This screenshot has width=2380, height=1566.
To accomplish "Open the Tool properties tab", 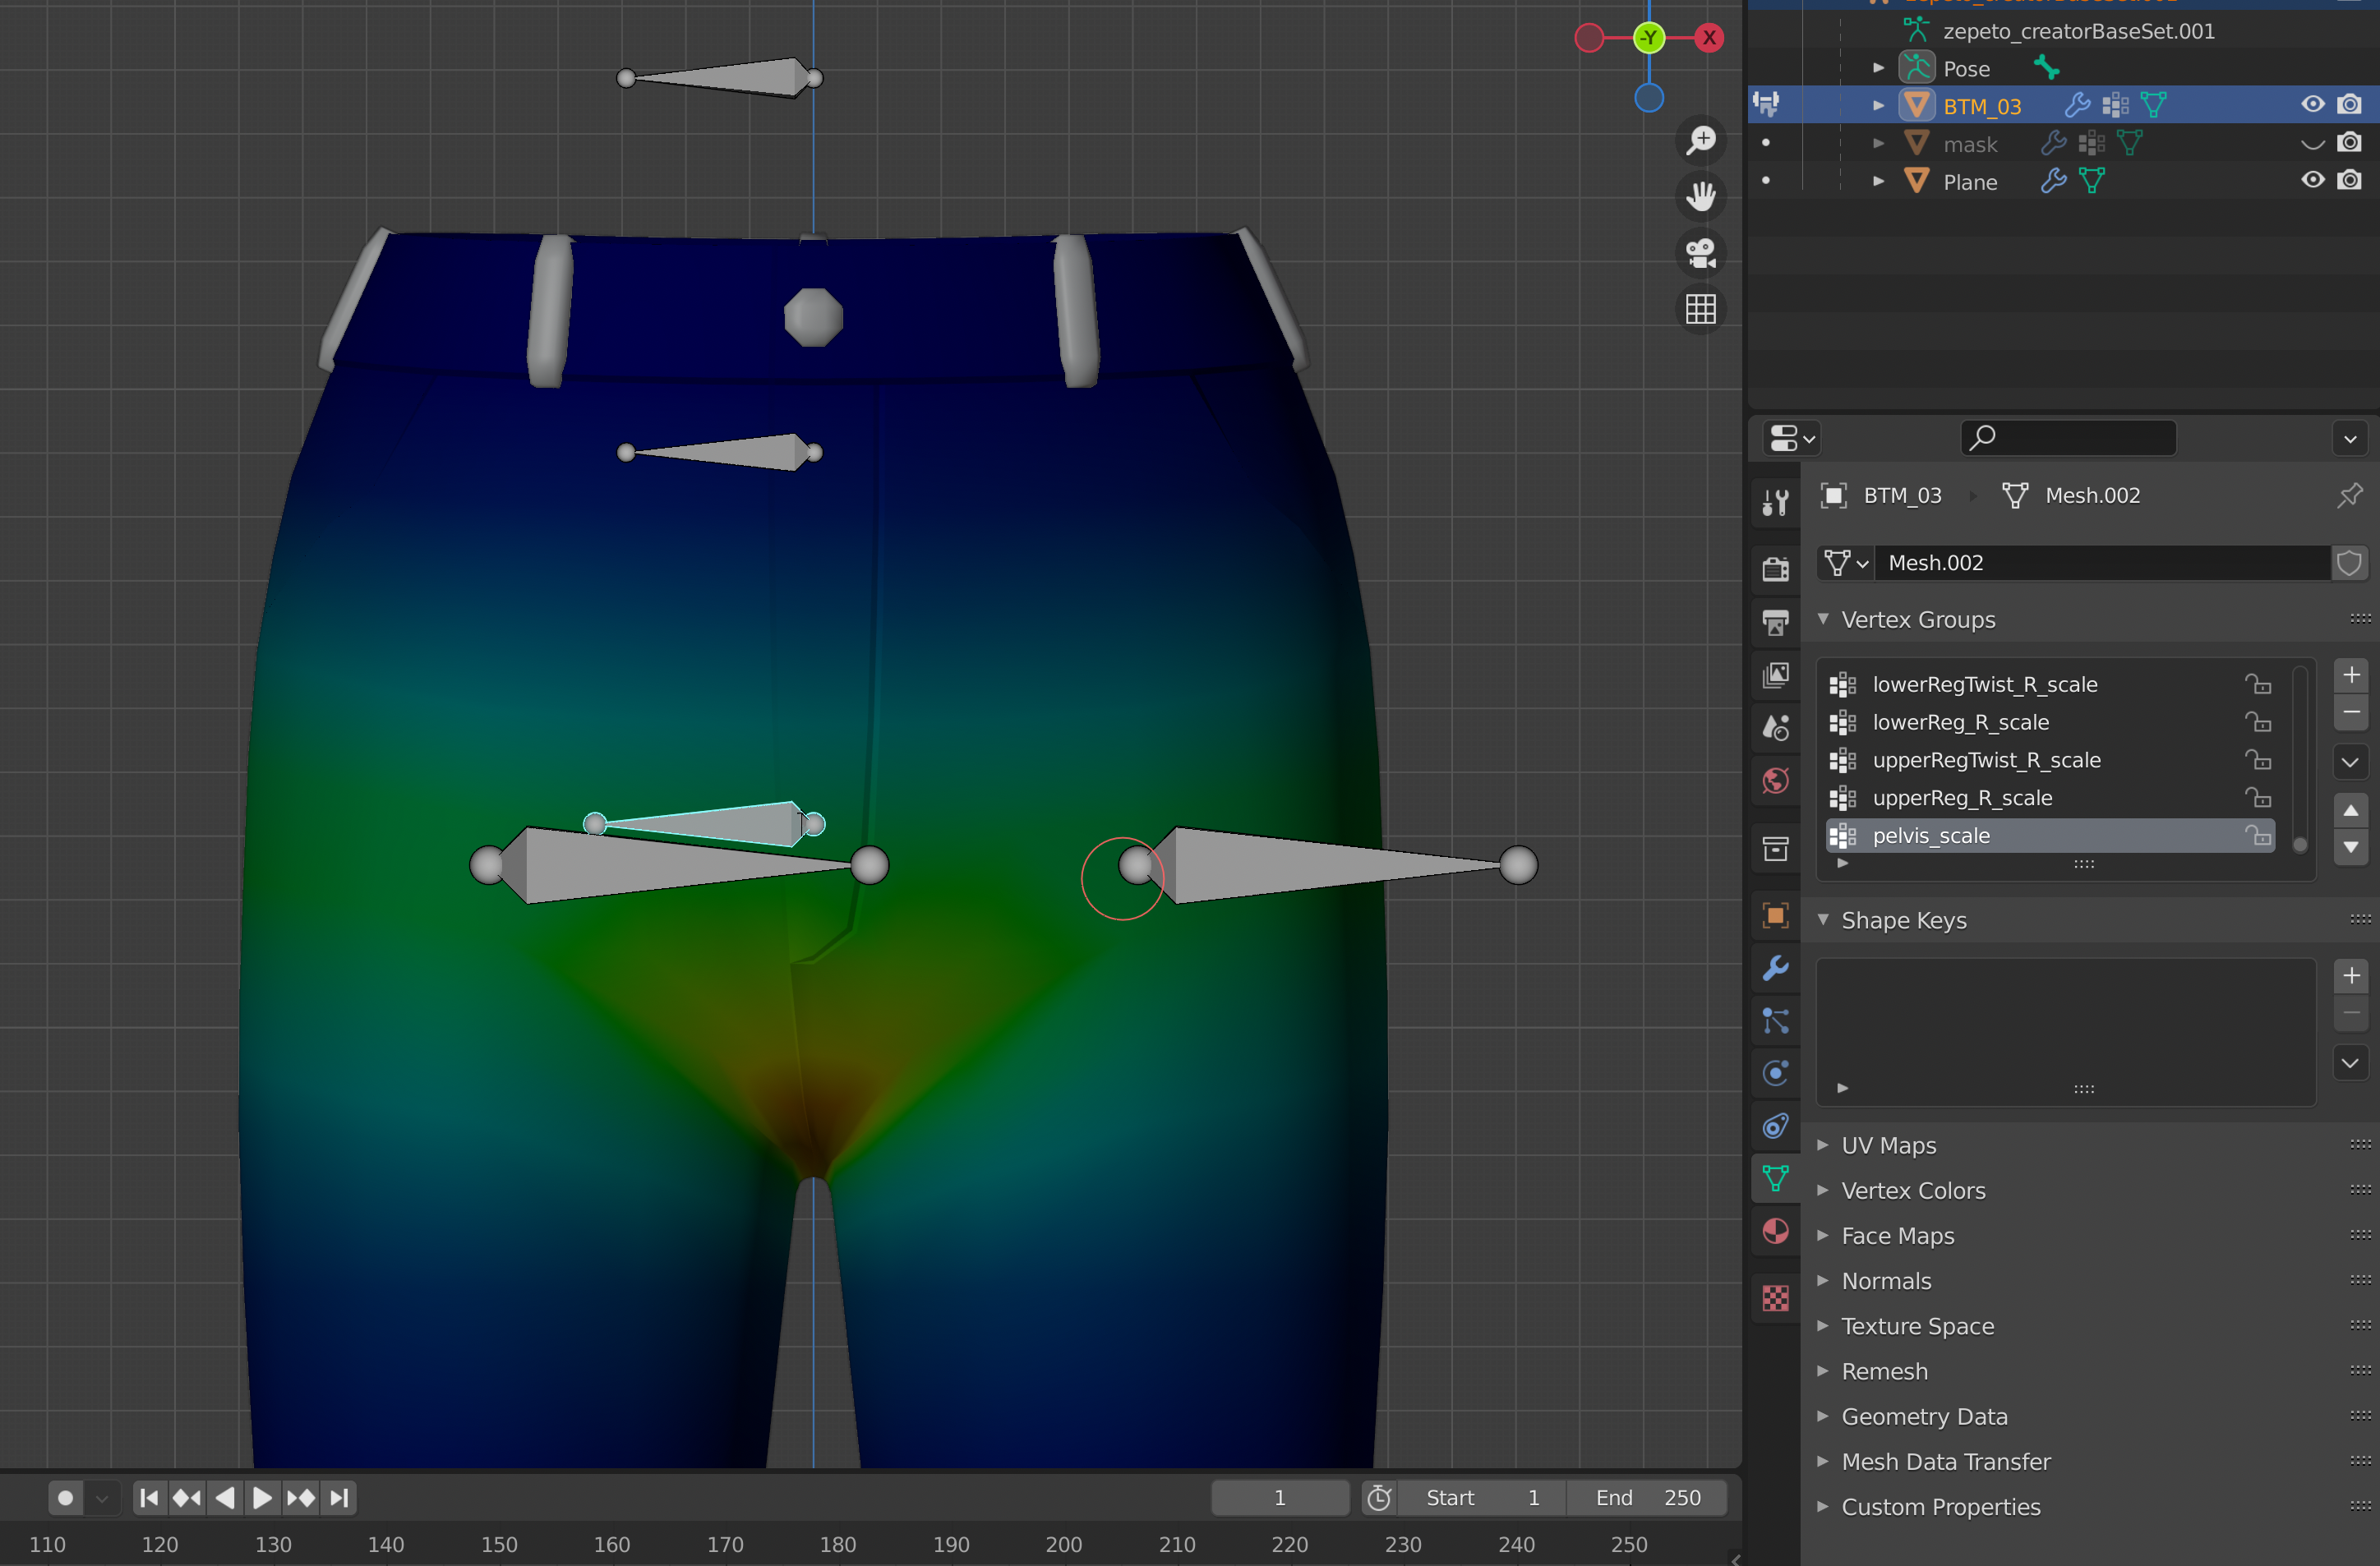I will (1776, 502).
